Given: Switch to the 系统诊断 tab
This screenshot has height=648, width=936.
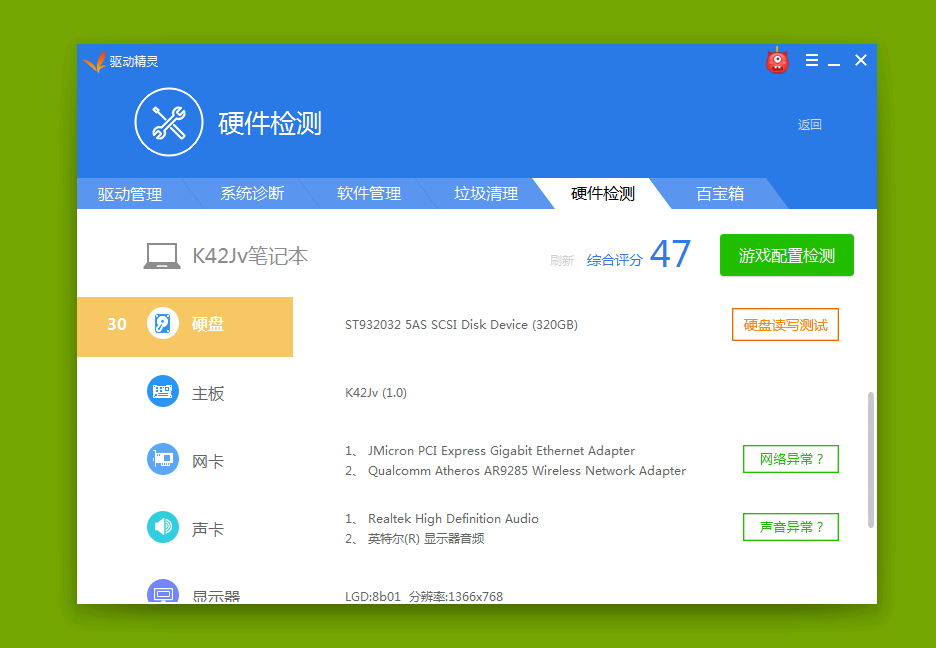Looking at the screenshot, I should (x=252, y=194).
